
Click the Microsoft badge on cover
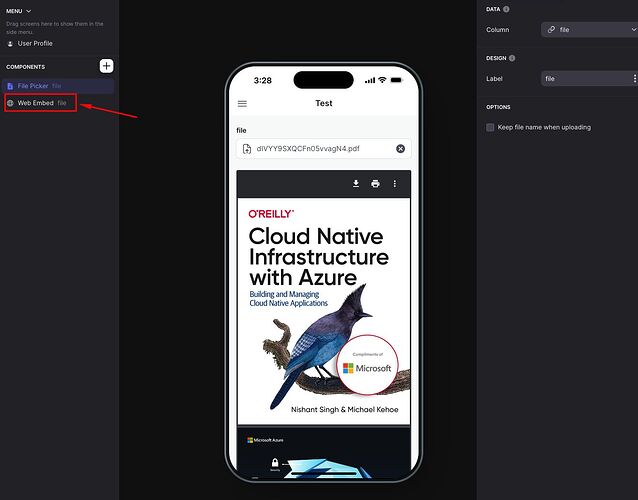(367, 365)
